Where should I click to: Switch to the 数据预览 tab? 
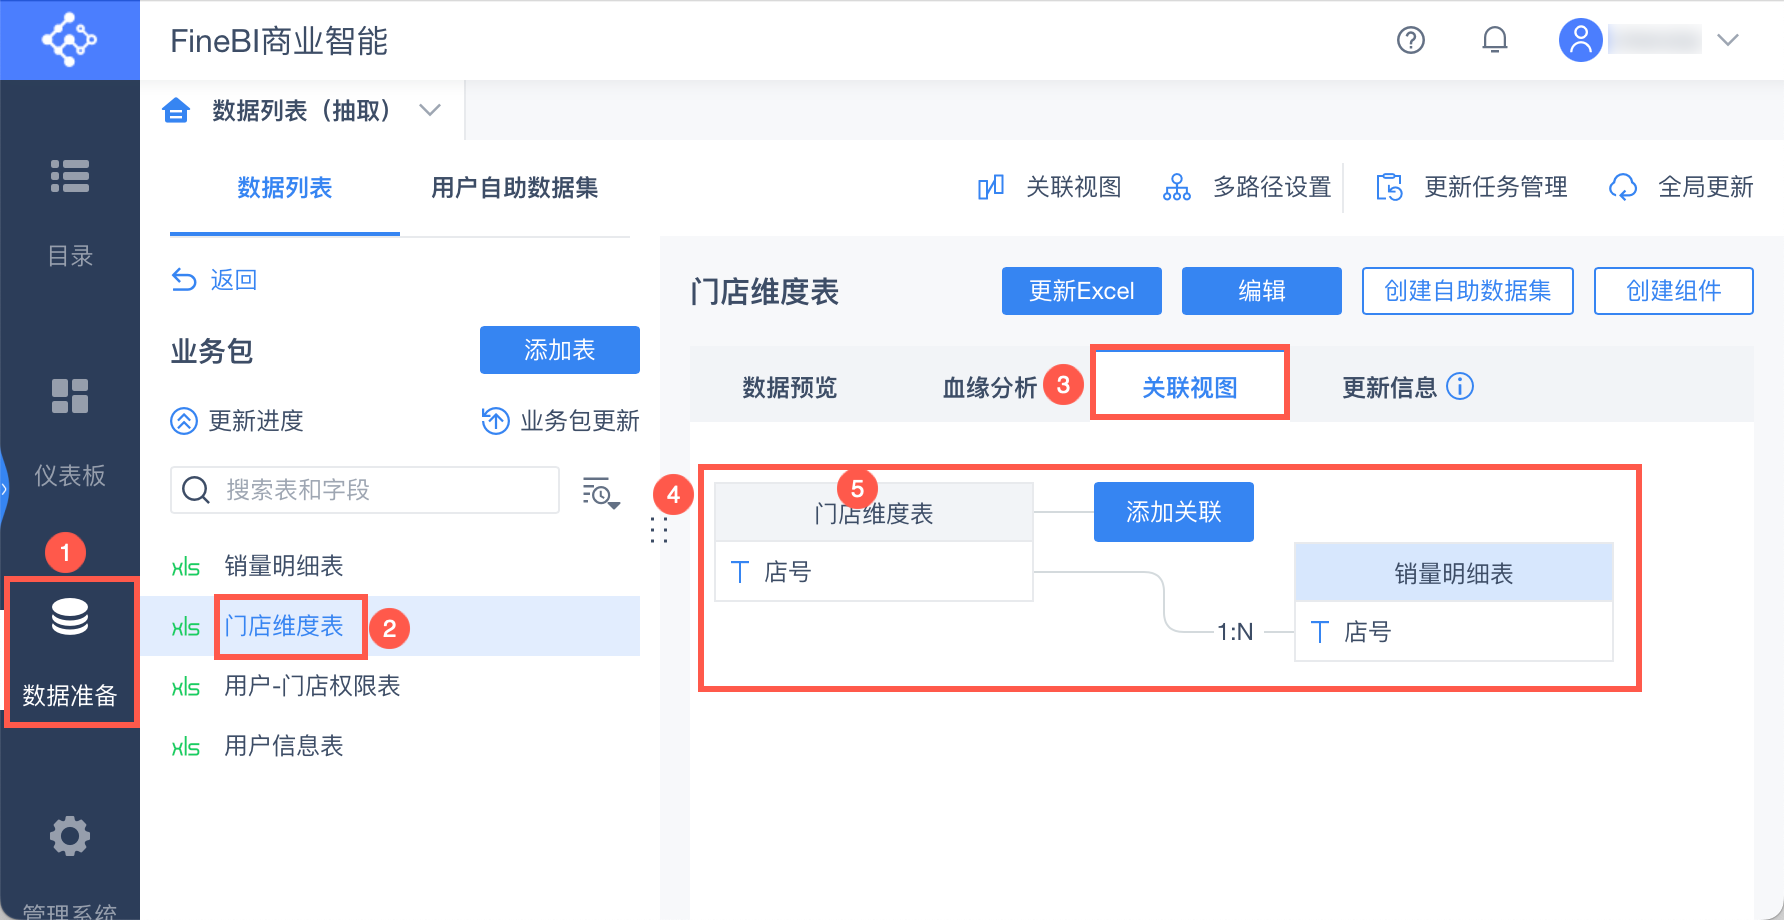790,387
